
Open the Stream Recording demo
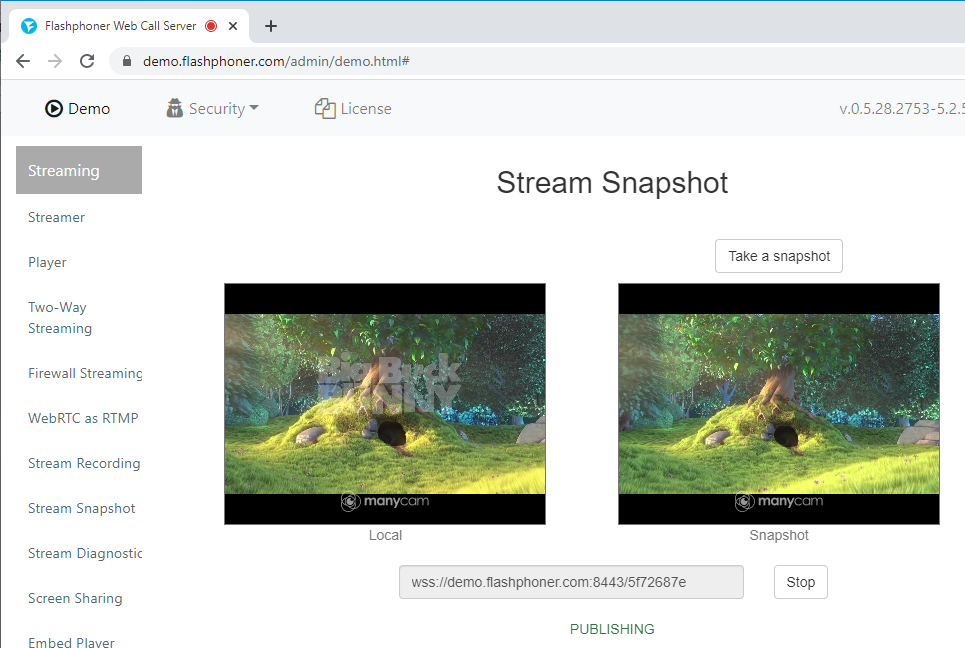[84, 463]
